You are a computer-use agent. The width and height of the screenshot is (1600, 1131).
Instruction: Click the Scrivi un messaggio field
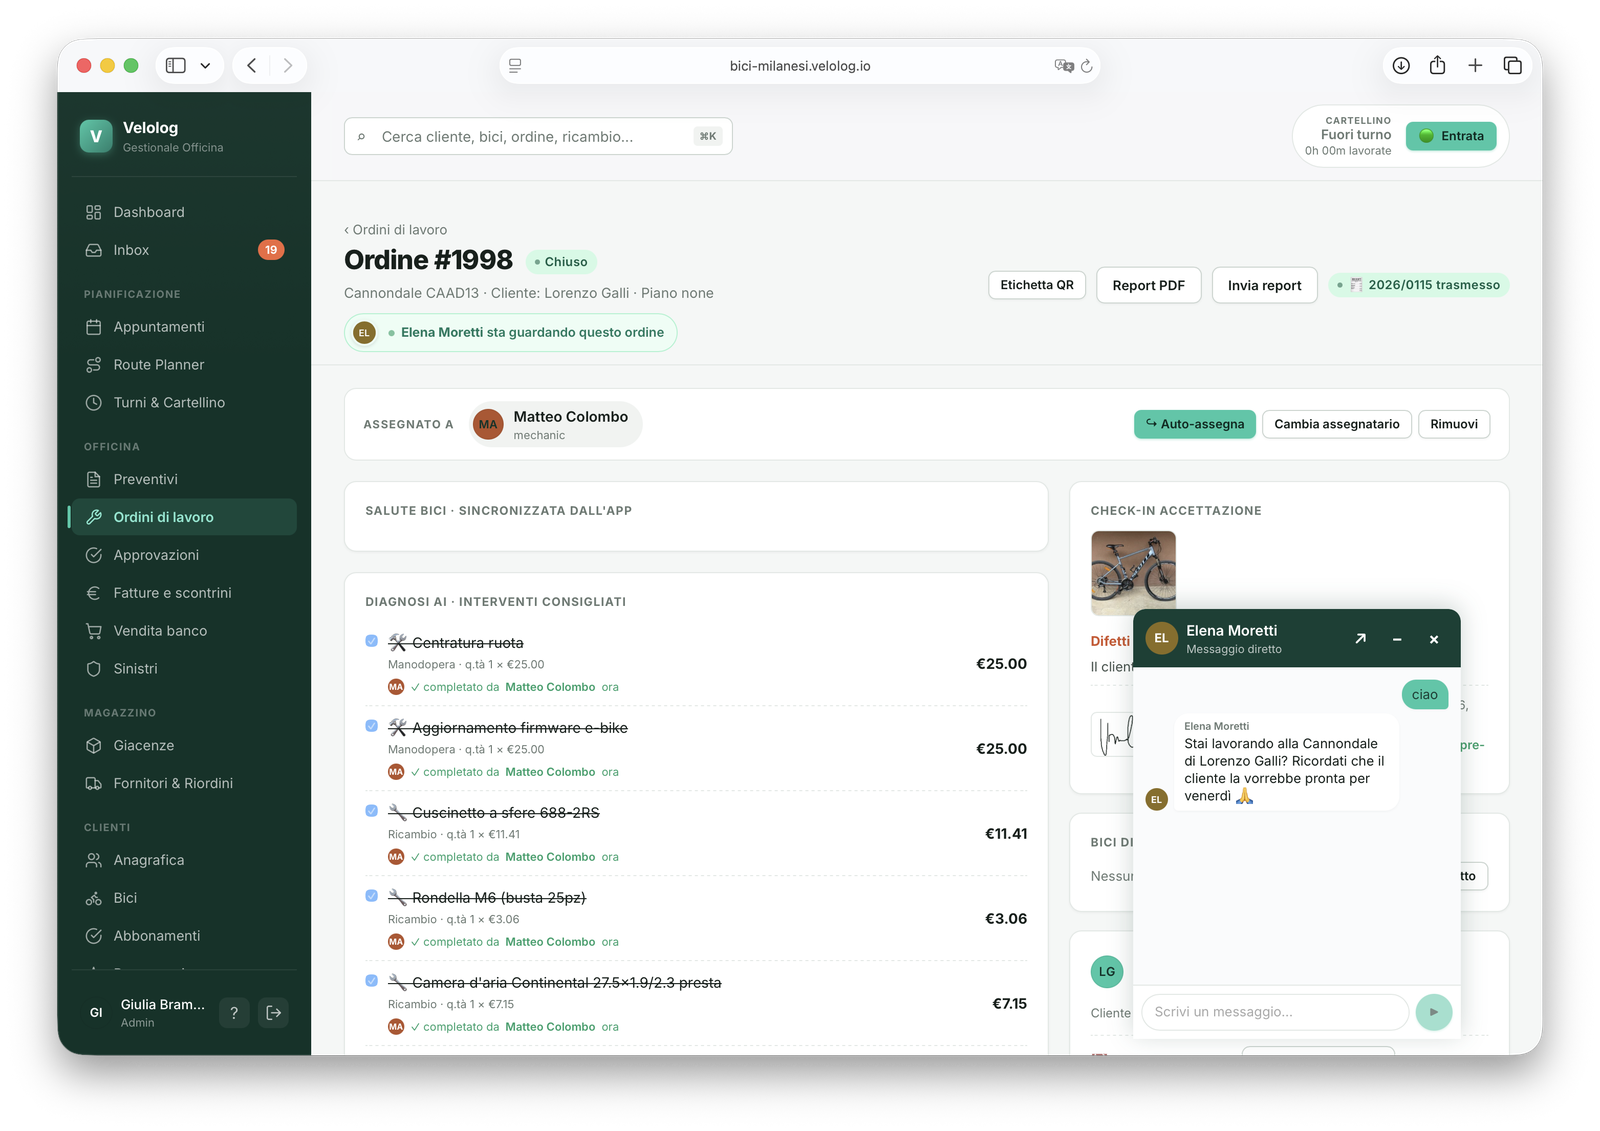(1275, 1012)
